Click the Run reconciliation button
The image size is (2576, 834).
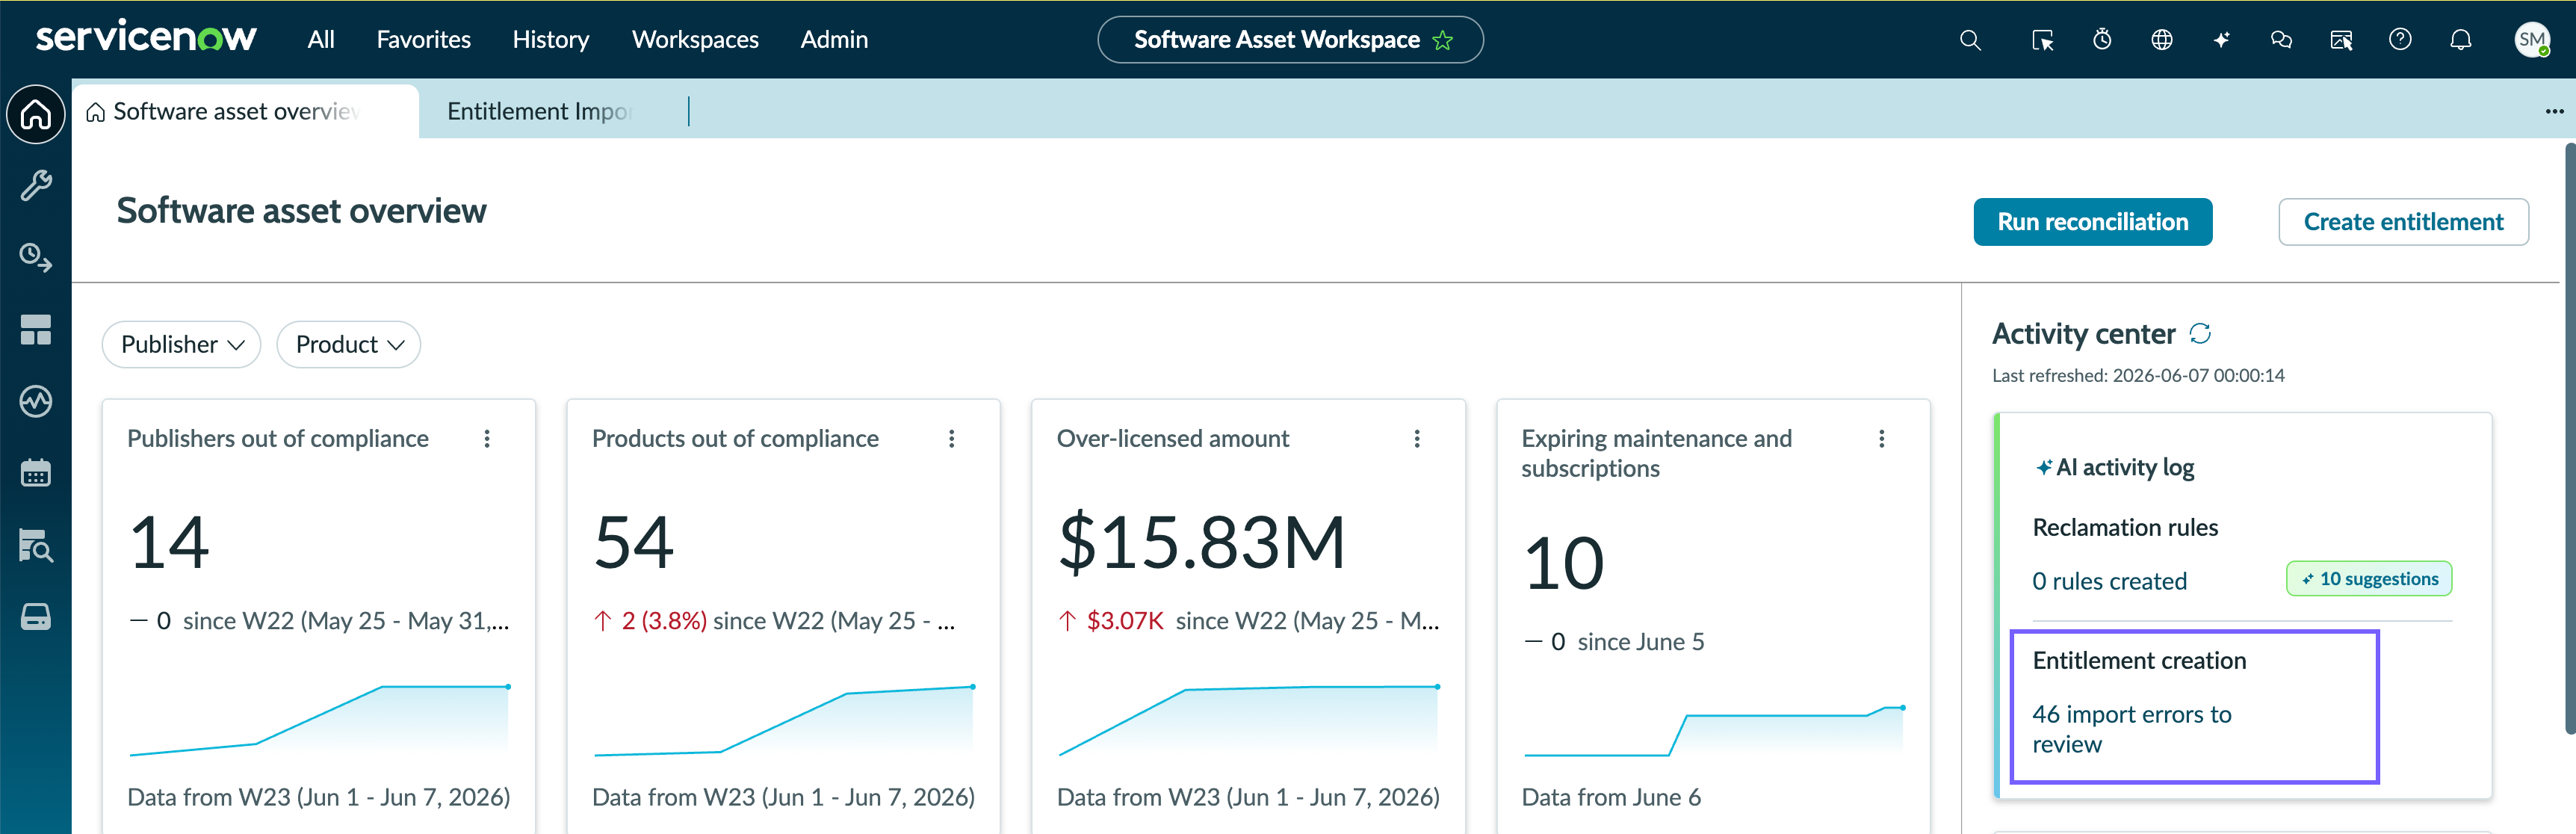(x=2092, y=222)
